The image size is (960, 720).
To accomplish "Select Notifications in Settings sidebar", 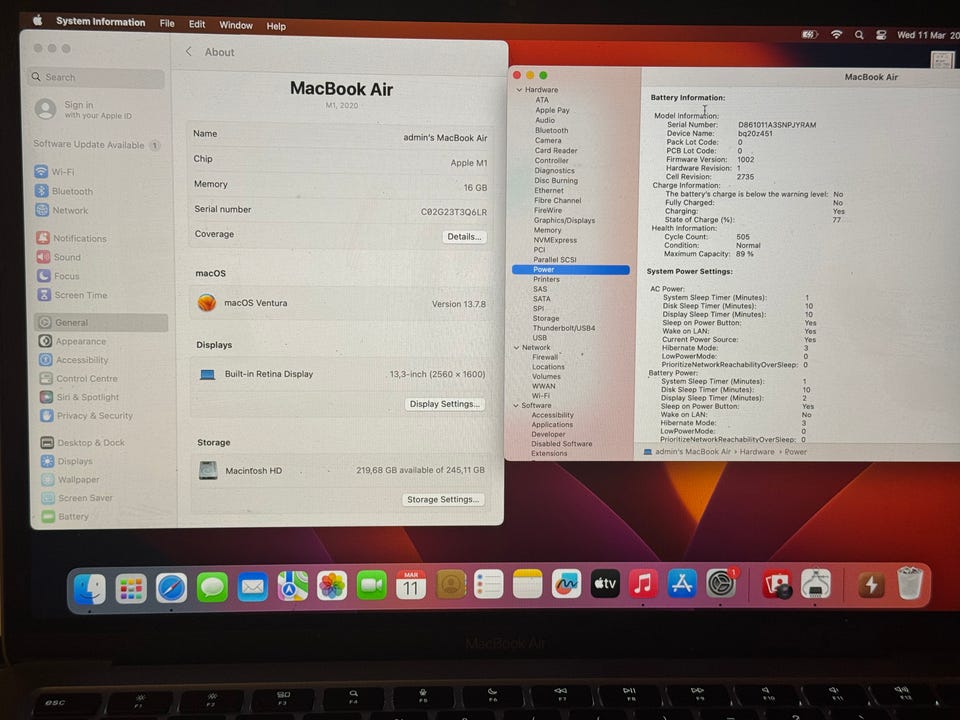I will (71, 238).
